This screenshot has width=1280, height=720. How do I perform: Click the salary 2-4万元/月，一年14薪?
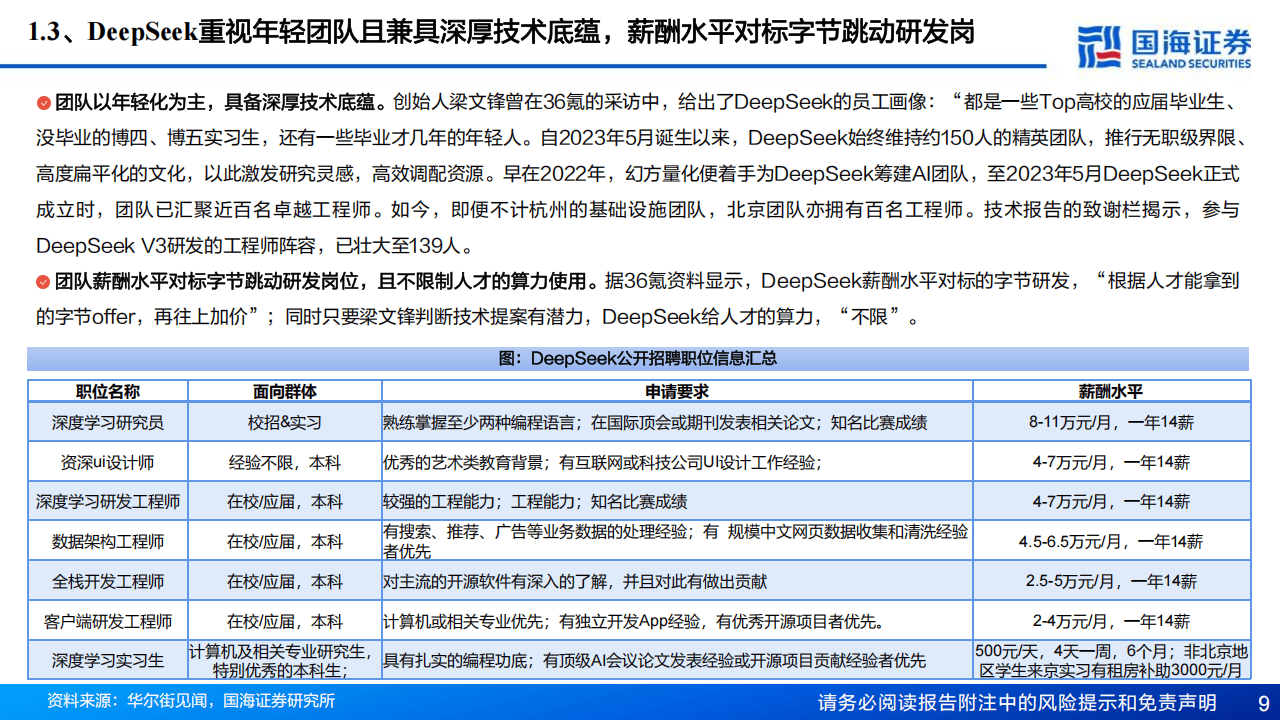click(1110, 621)
